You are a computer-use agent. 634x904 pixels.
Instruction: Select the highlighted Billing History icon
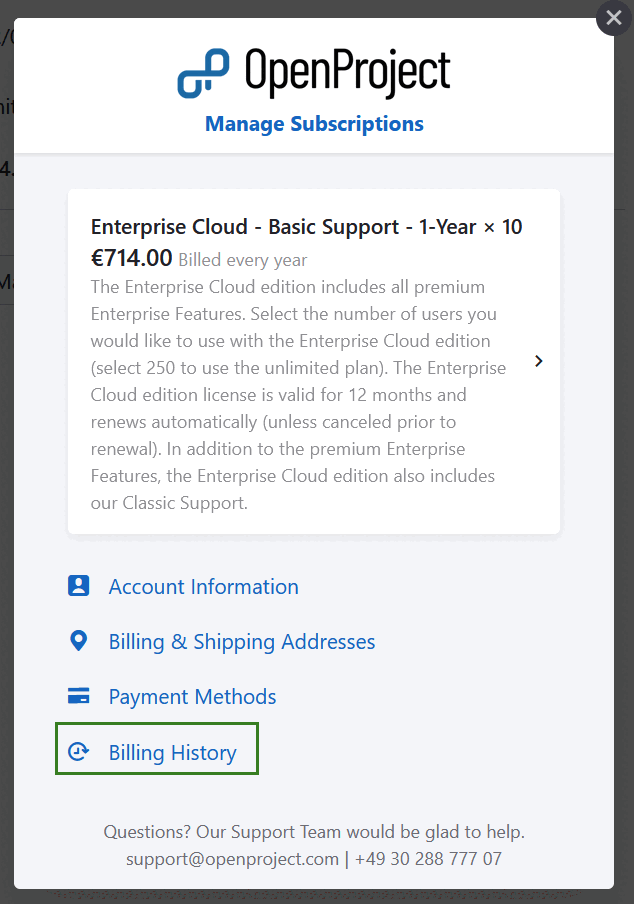coord(79,752)
